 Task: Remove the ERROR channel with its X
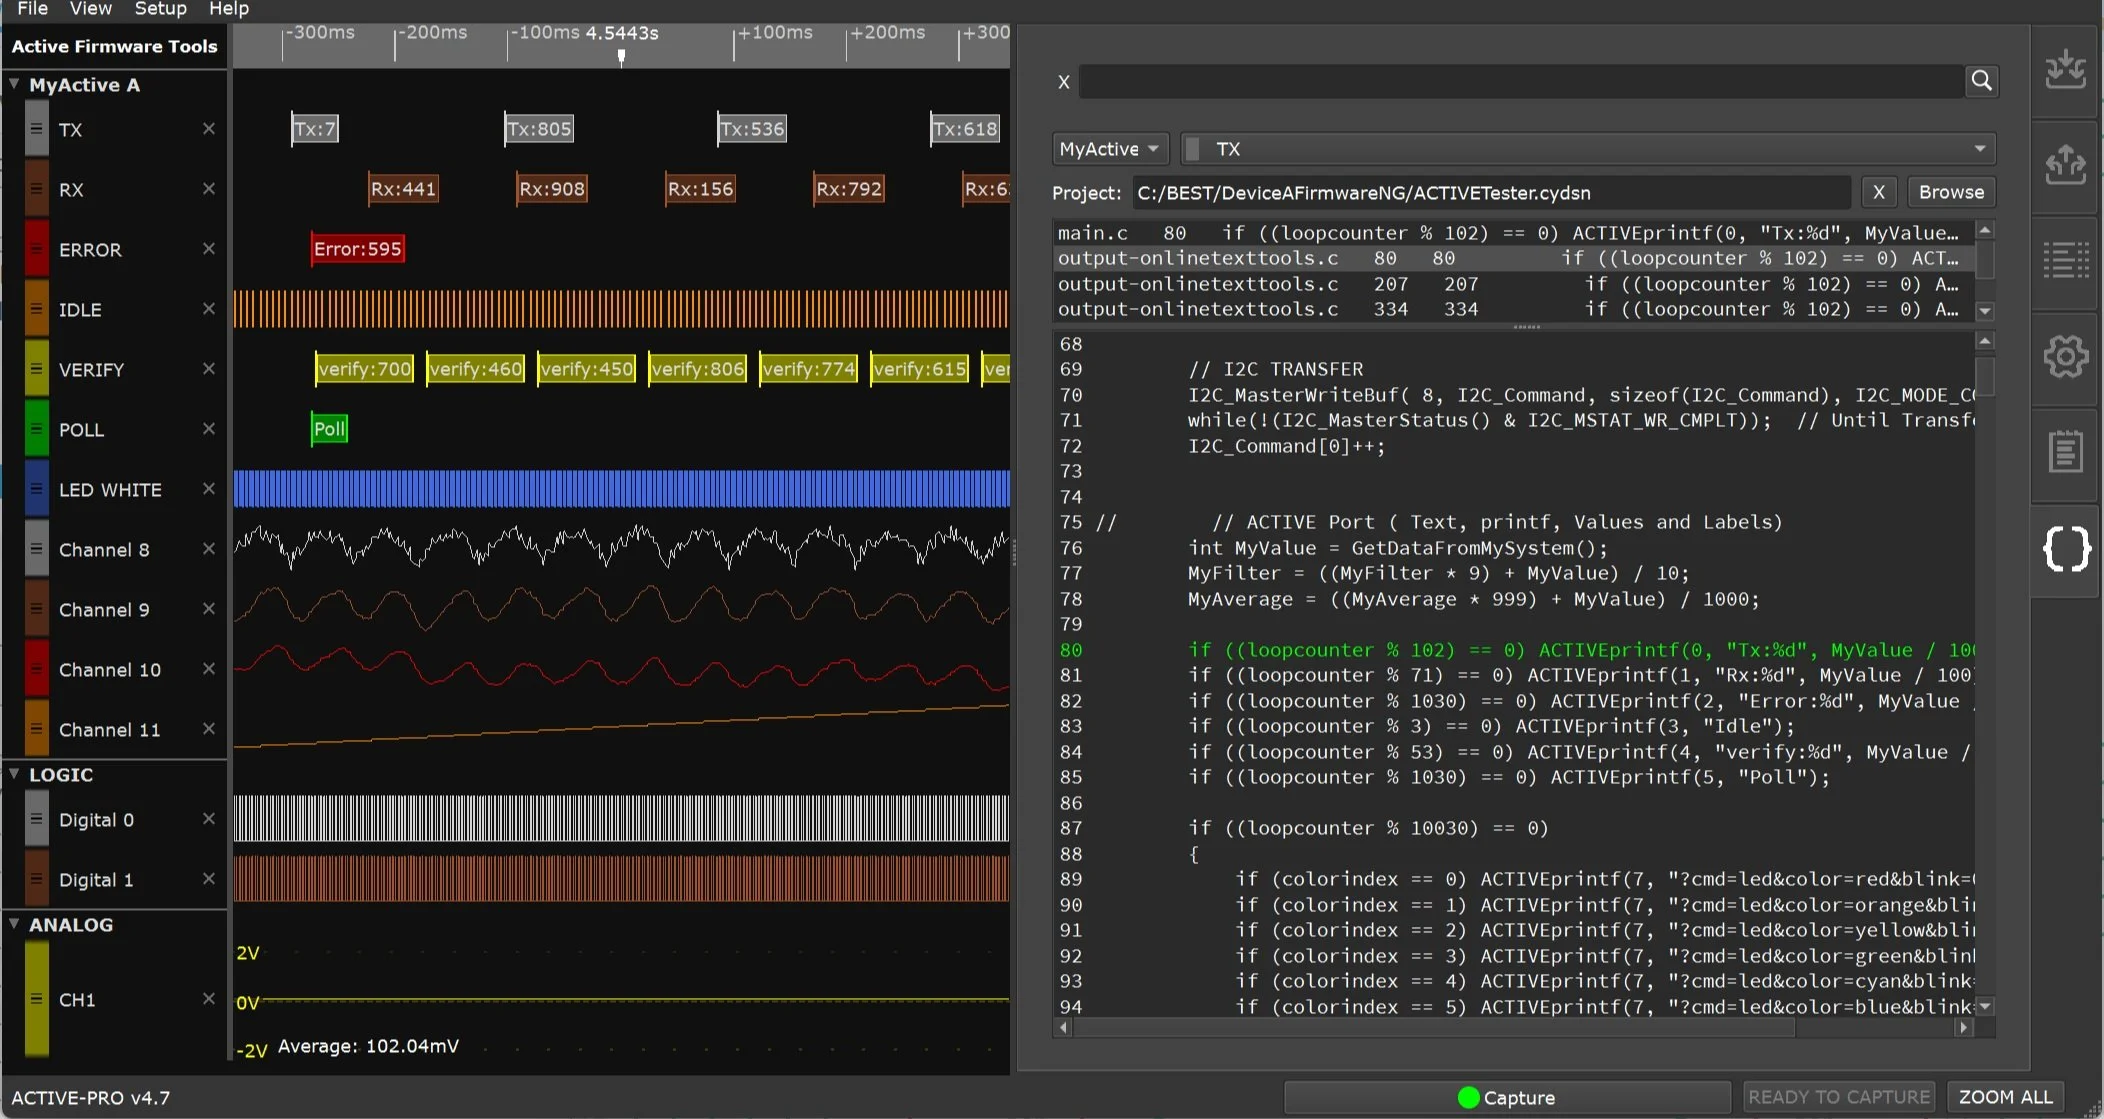[x=209, y=249]
